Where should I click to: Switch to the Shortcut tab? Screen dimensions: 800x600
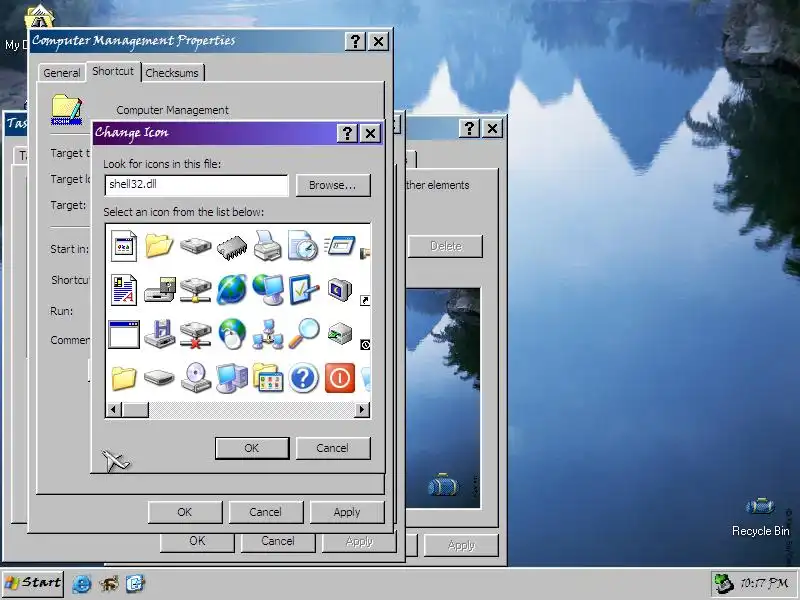point(113,71)
